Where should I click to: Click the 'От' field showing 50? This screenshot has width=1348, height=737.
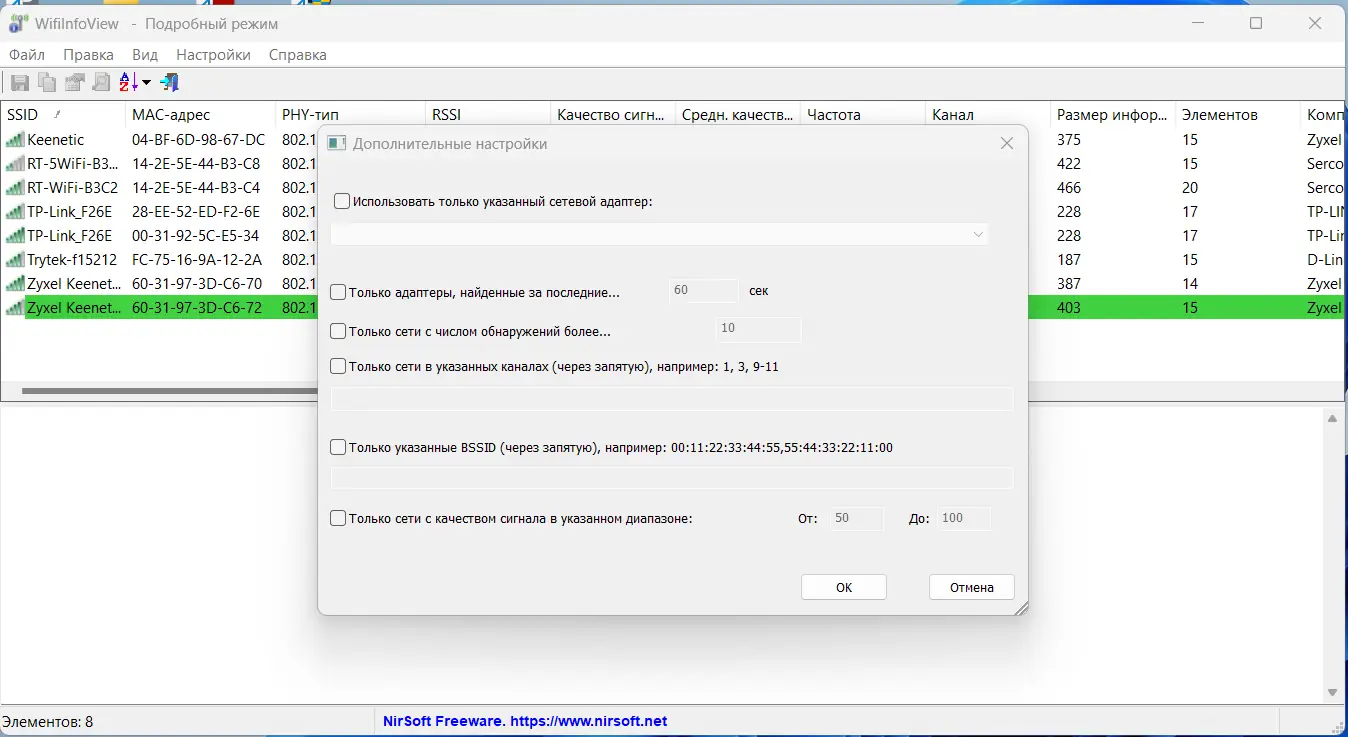click(x=855, y=518)
